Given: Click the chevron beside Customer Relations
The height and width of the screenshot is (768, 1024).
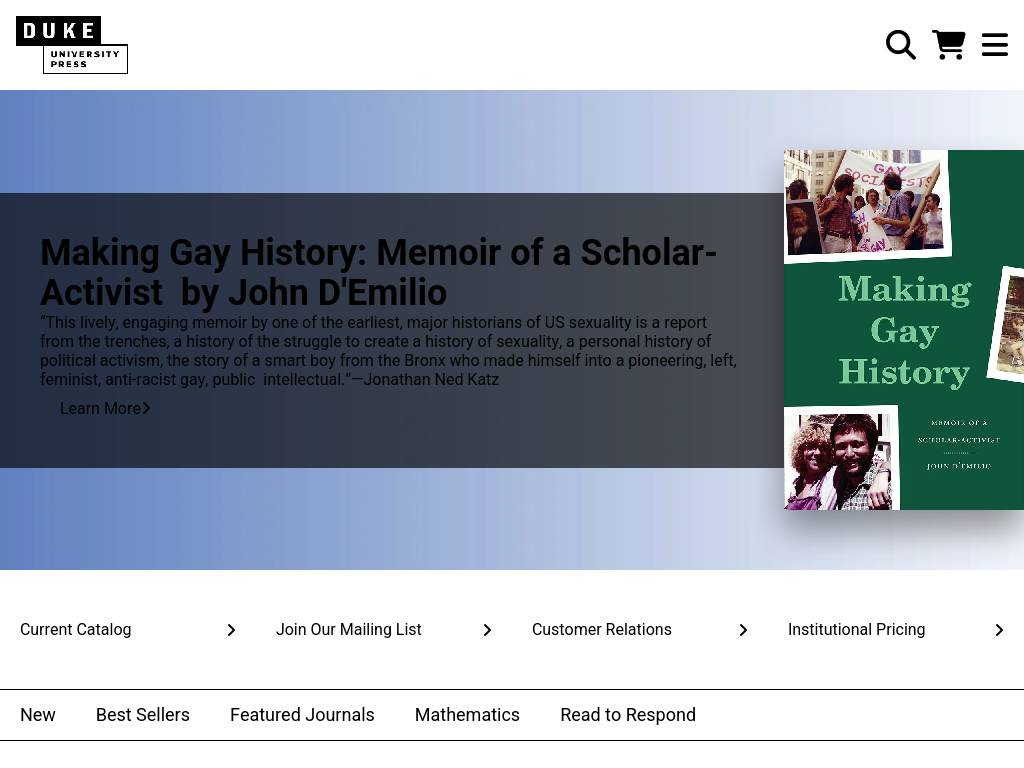Looking at the screenshot, I should [743, 630].
